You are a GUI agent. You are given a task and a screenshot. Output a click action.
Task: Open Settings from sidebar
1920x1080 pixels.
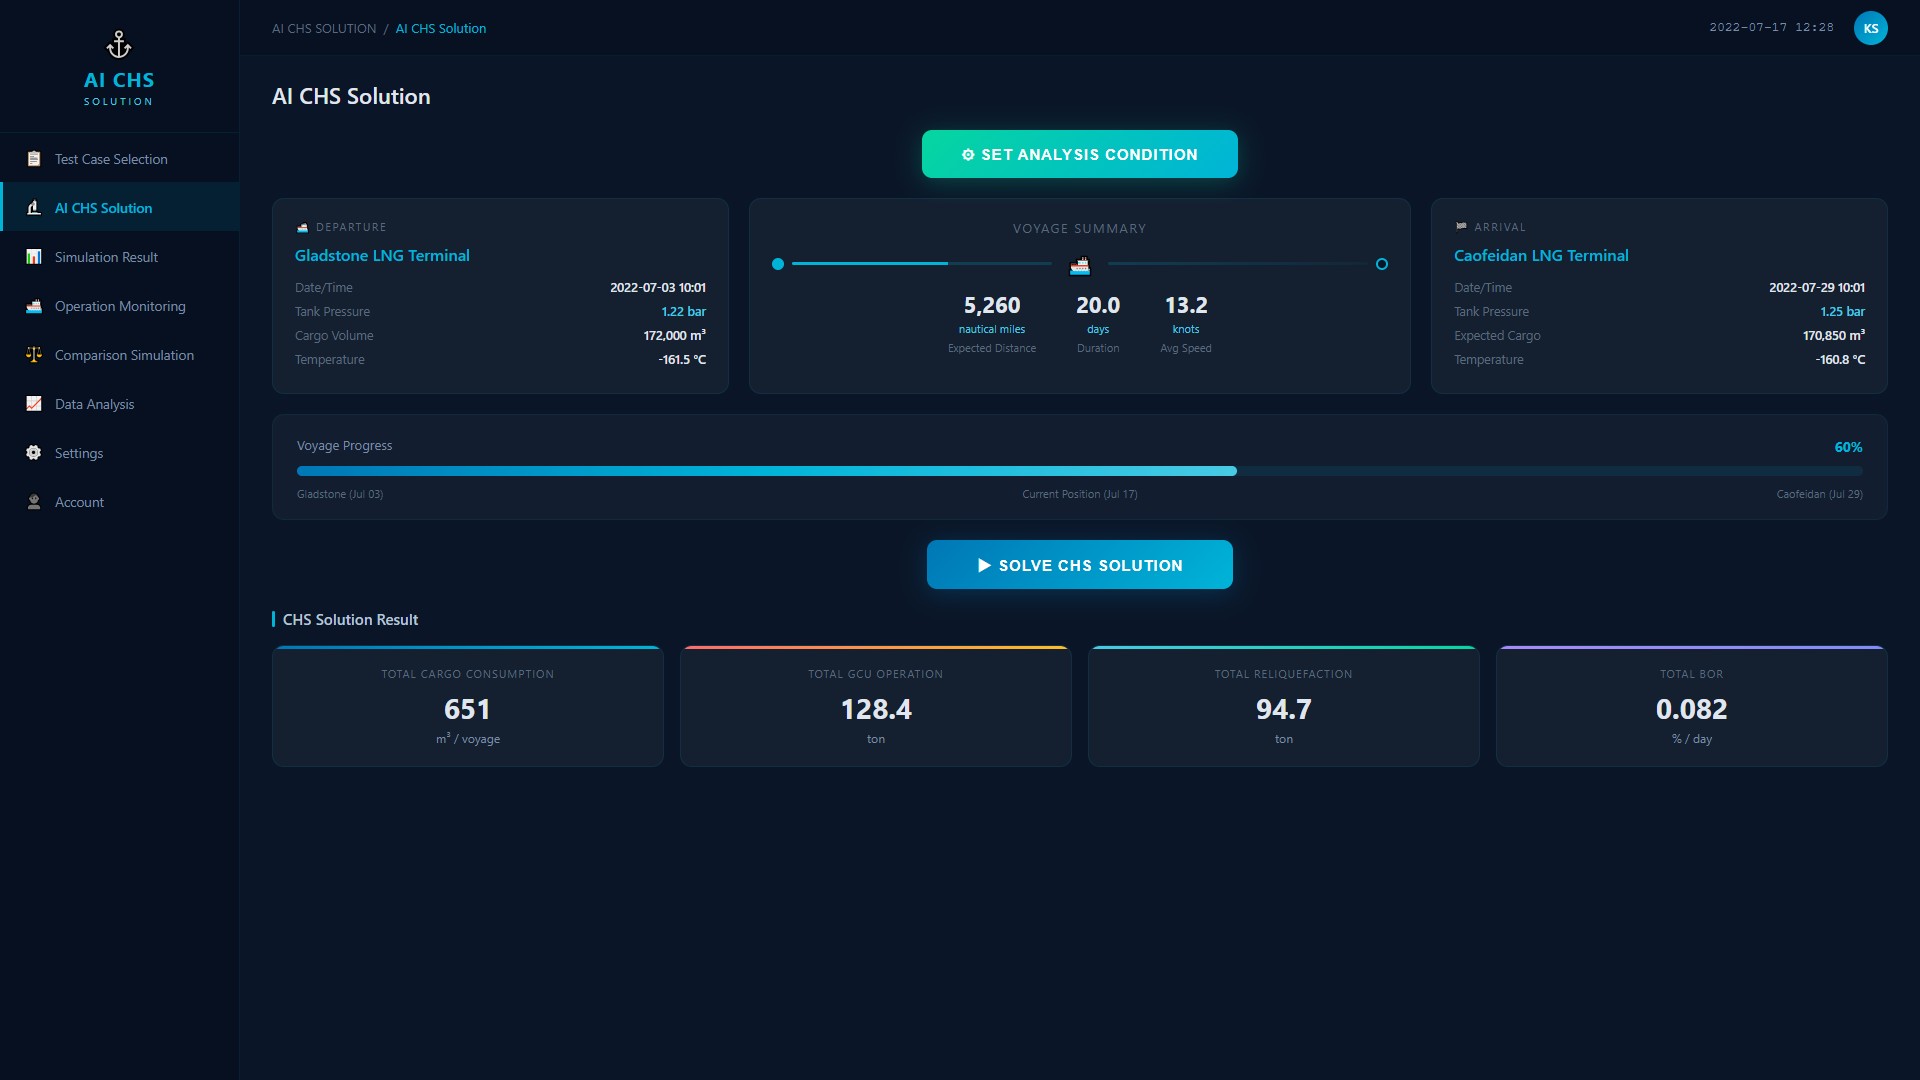[x=120, y=453]
